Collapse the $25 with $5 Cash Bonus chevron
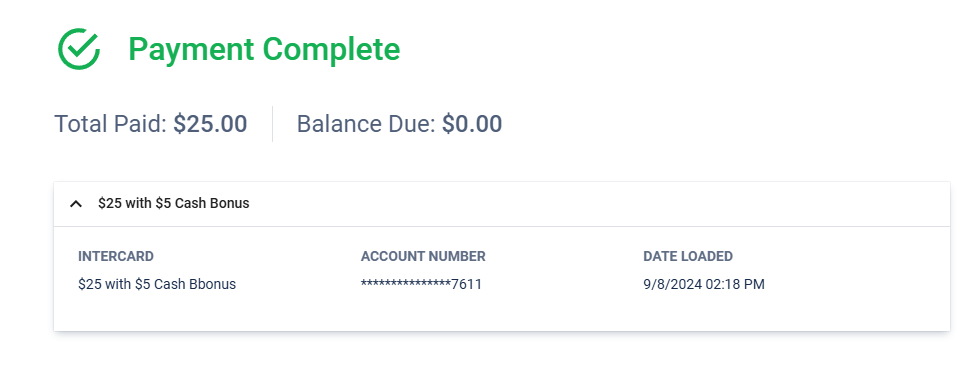976x367 pixels. [x=76, y=203]
